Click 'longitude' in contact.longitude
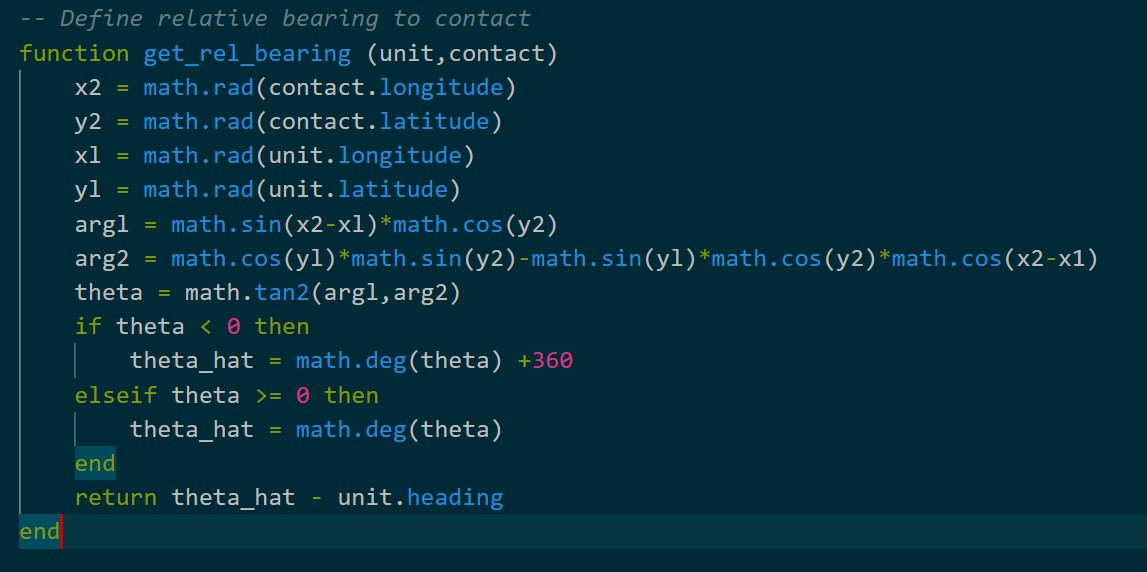Screen dimensions: 1147x572 pos(440,88)
